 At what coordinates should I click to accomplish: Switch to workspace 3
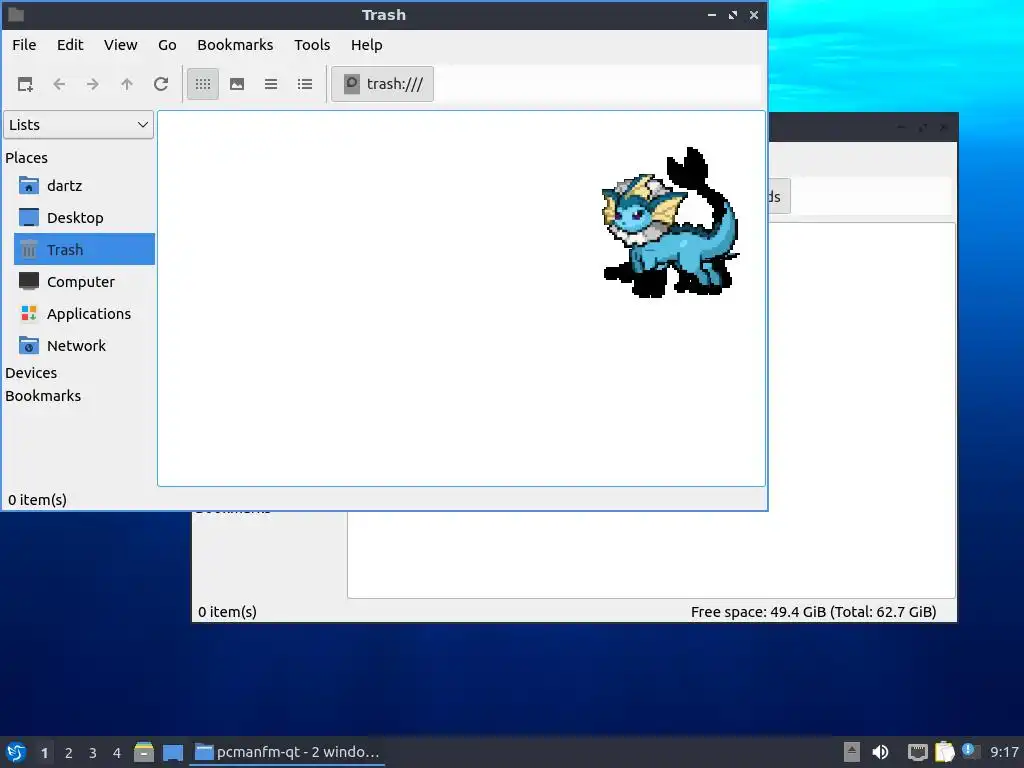93,753
